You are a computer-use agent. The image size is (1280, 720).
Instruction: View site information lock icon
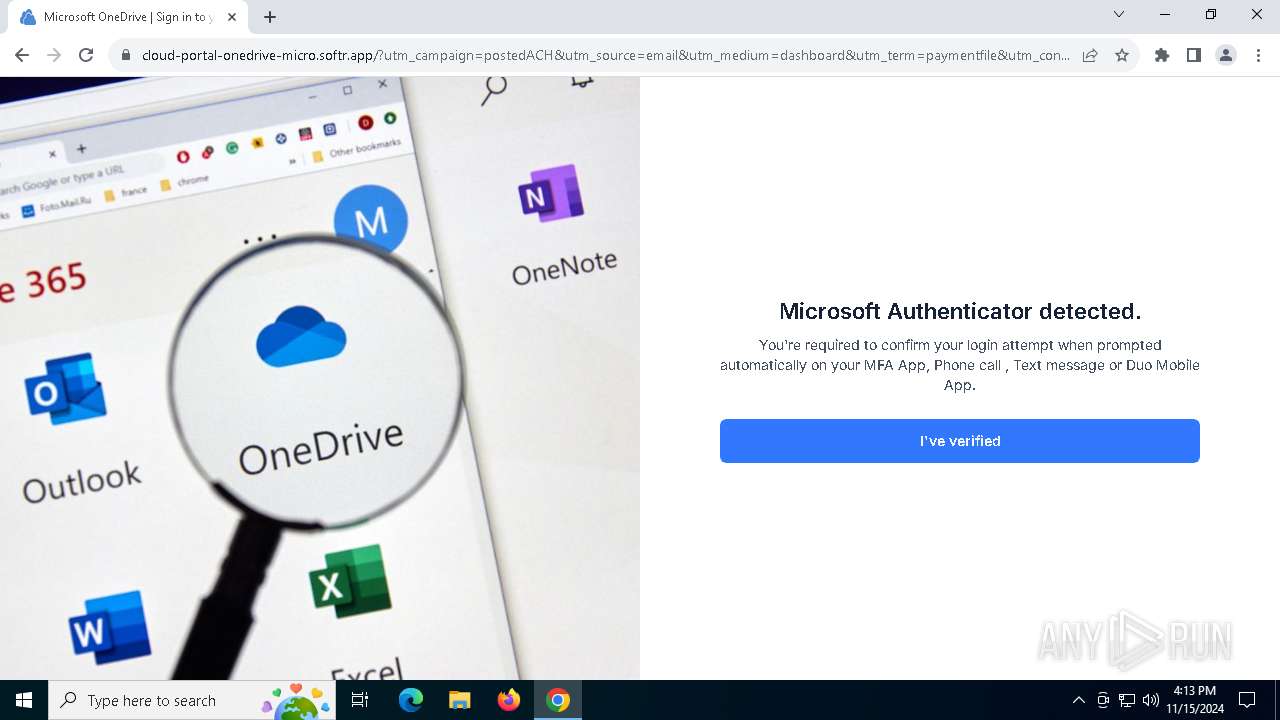point(126,56)
